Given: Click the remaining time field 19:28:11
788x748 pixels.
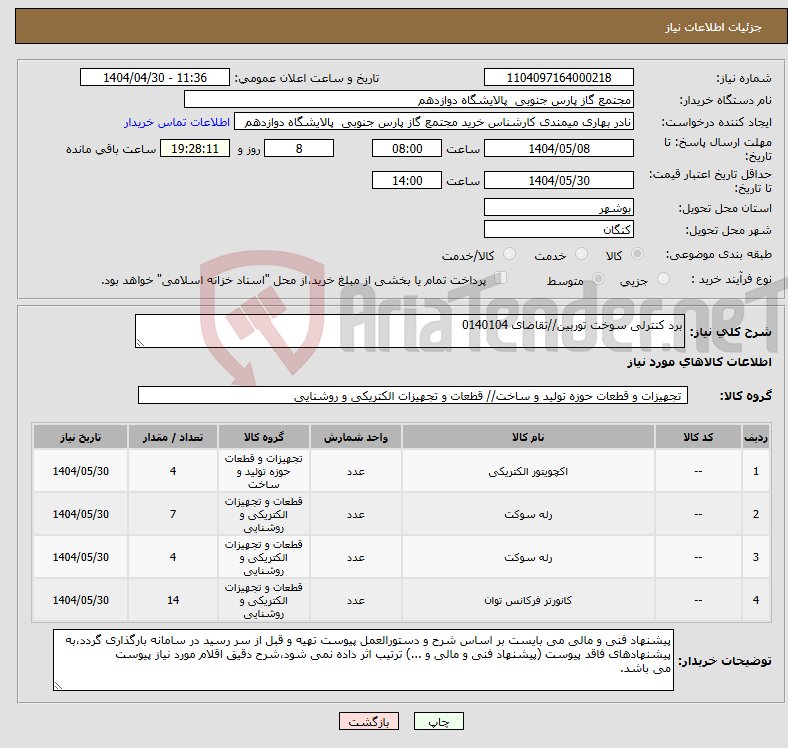Looking at the screenshot, I should (x=195, y=148).
